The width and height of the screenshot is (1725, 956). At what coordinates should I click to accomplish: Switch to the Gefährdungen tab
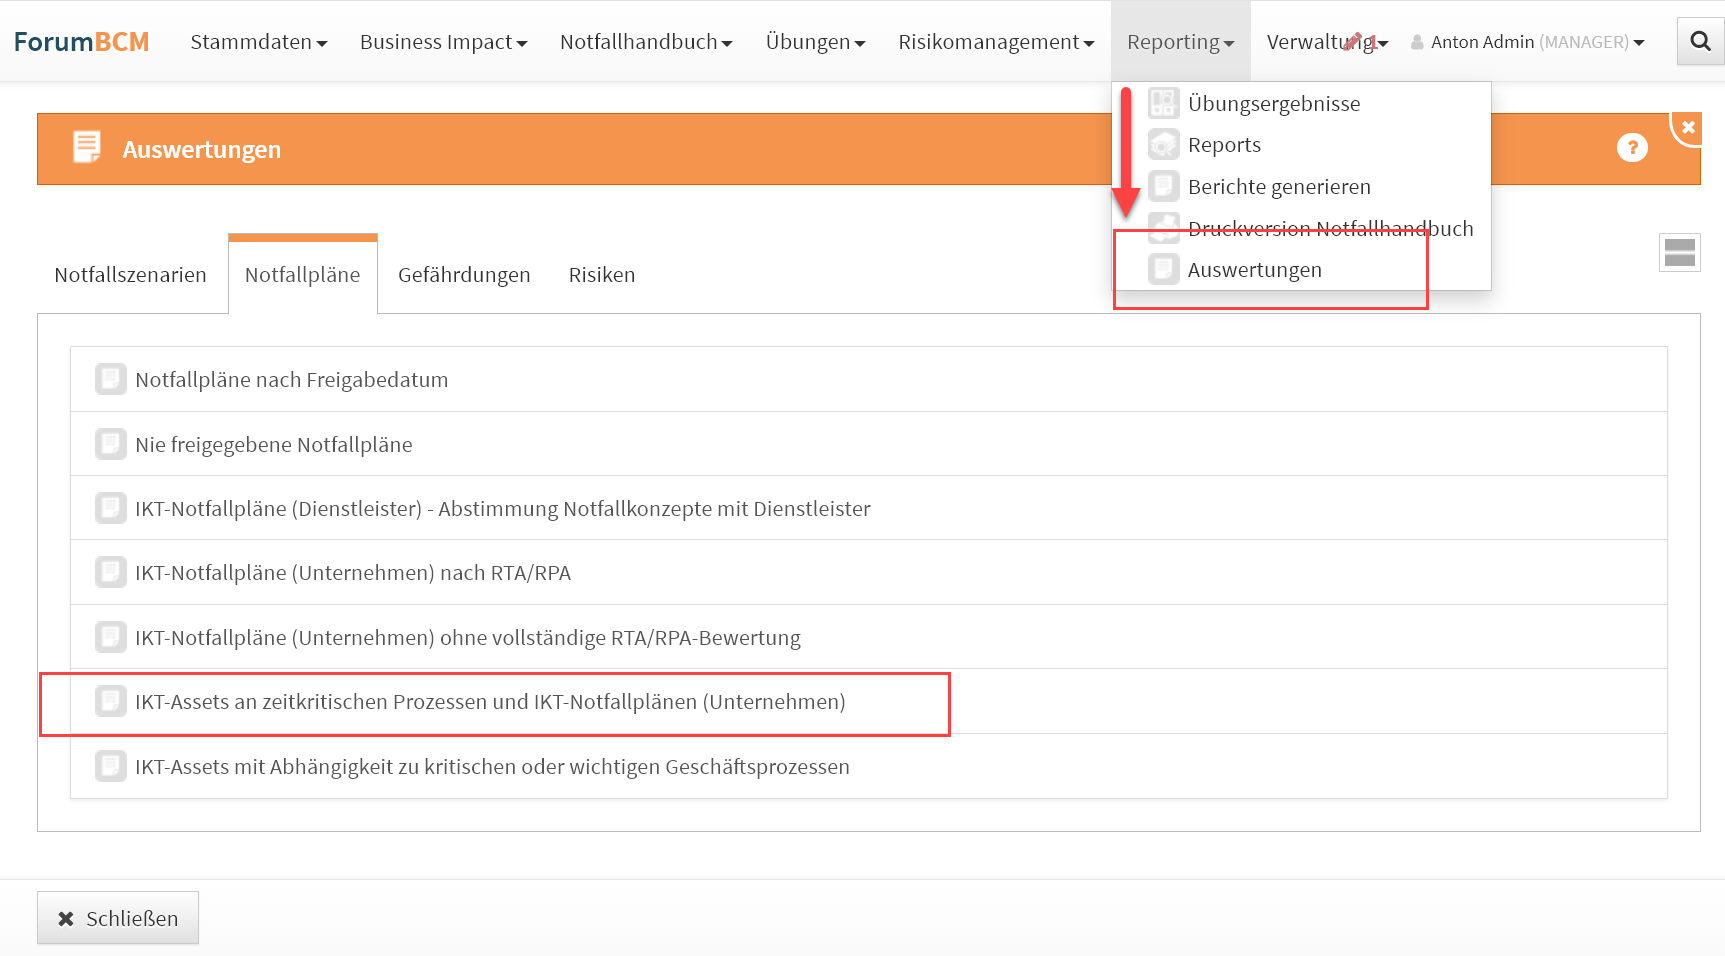coord(464,275)
